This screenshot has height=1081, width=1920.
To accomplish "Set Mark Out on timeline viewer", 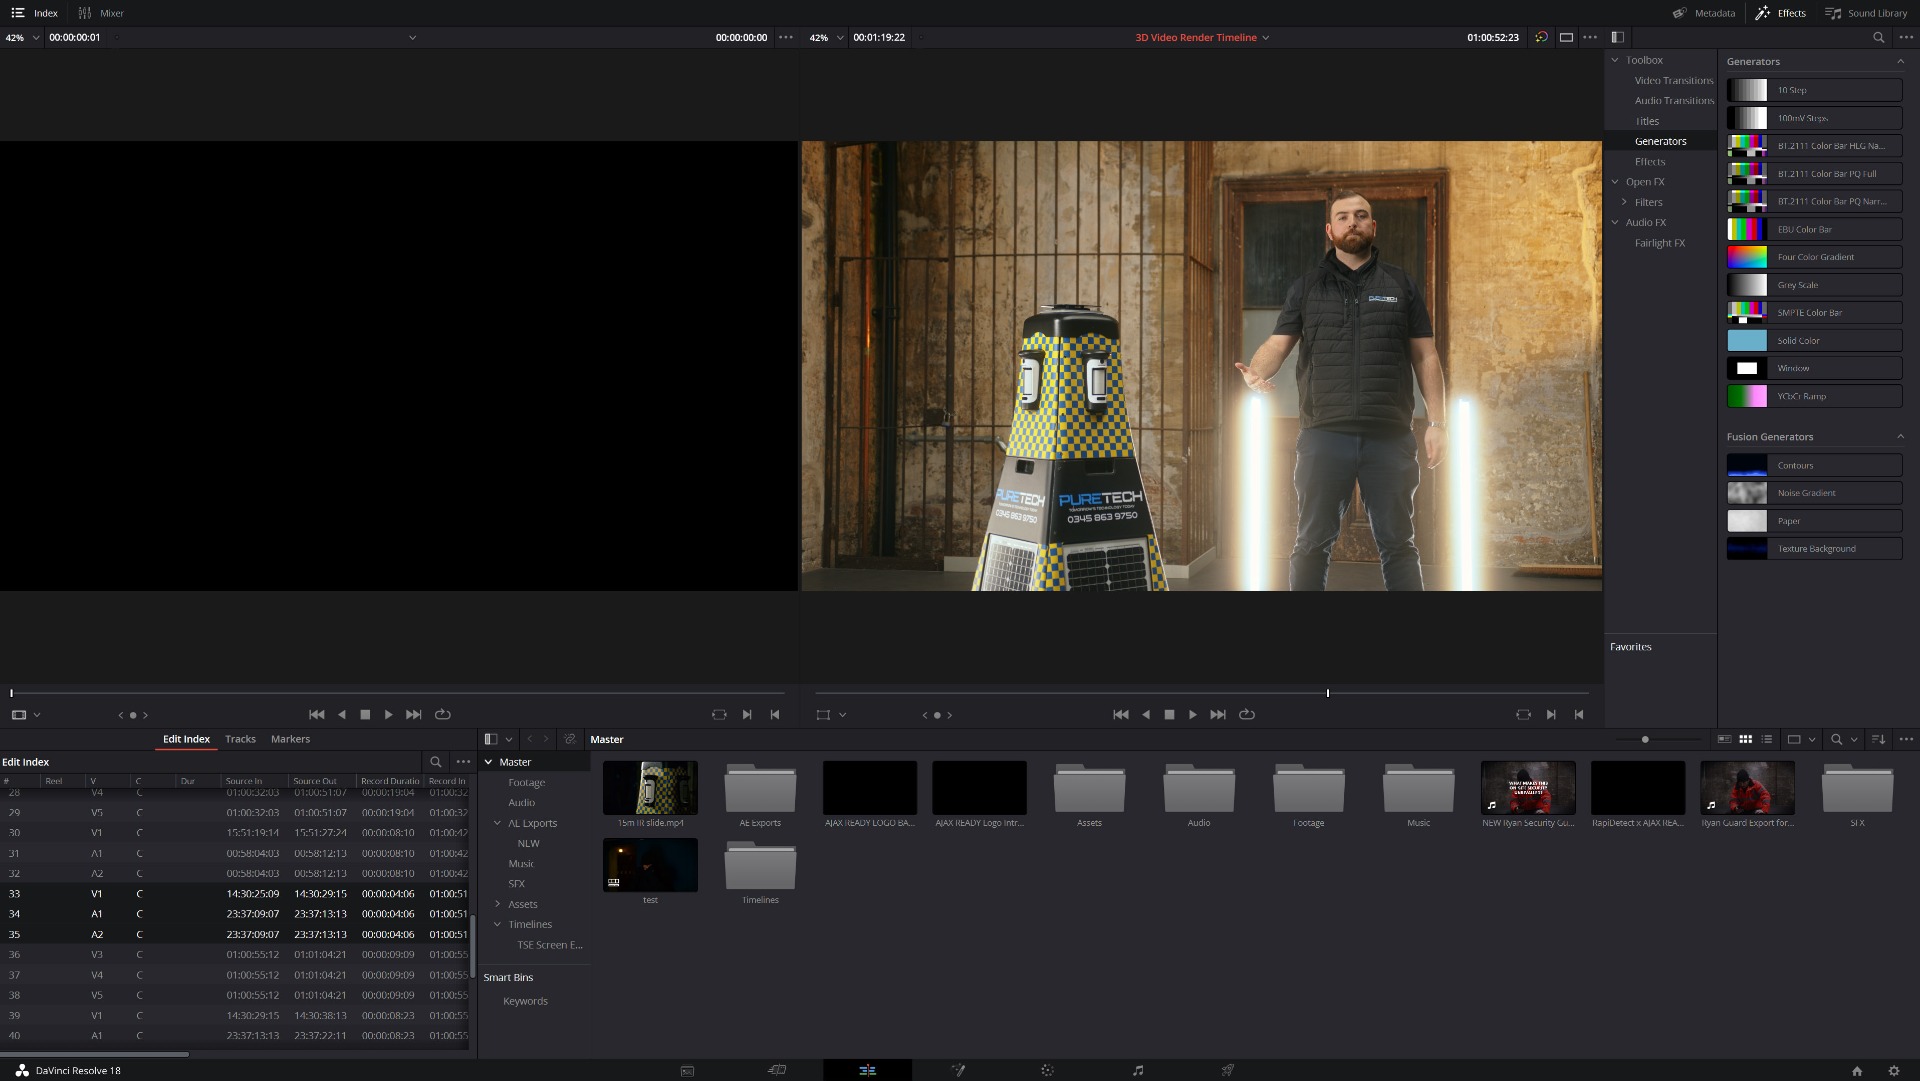I will pyautogui.click(x=1579, y=714).
